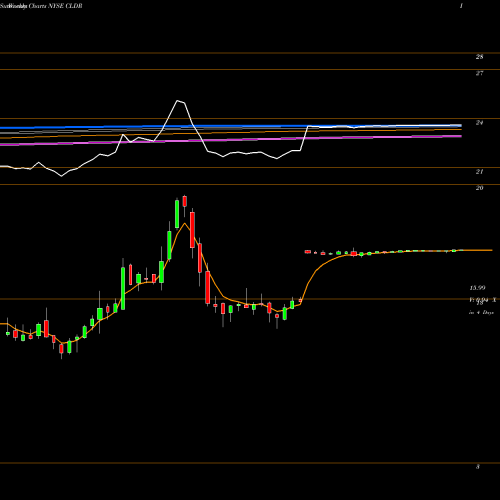Screen dimensions: 500x500
Task: Click the red candlestick at the highest price peak
Action: pos(185,201)
